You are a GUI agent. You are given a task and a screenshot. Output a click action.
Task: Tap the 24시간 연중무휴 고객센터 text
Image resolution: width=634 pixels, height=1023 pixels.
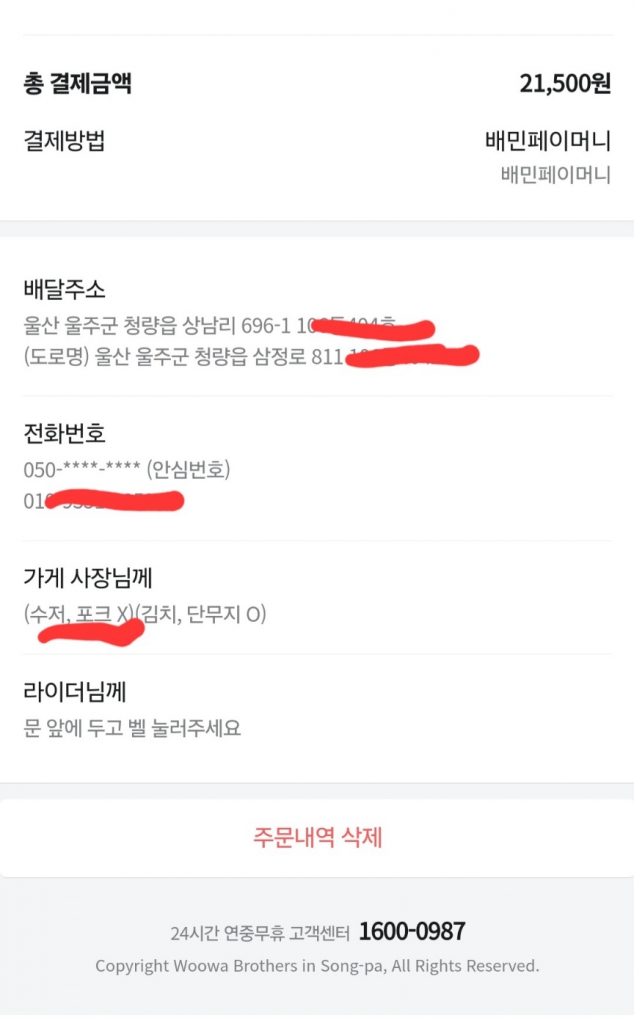tap(260, 934)
